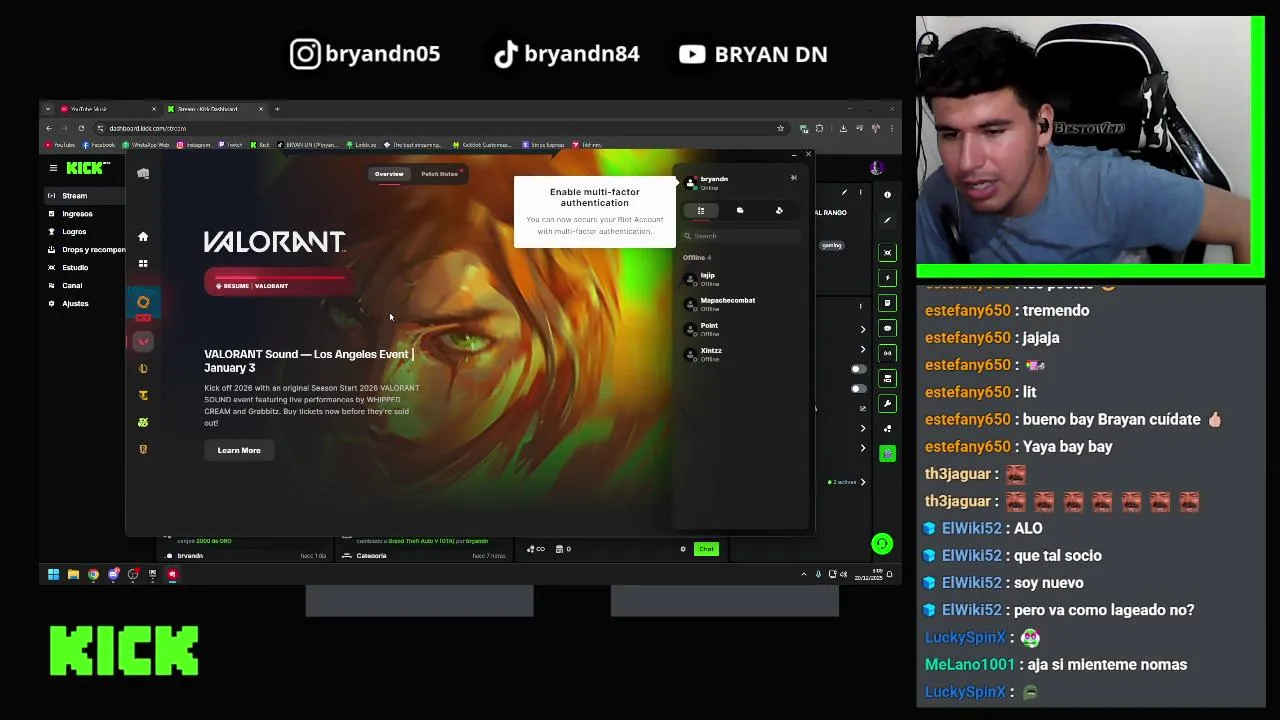This screenshot has width=1280, height=720.
Task: Click the chat bubble icon on Kick right rail
Action: point(887,328)
